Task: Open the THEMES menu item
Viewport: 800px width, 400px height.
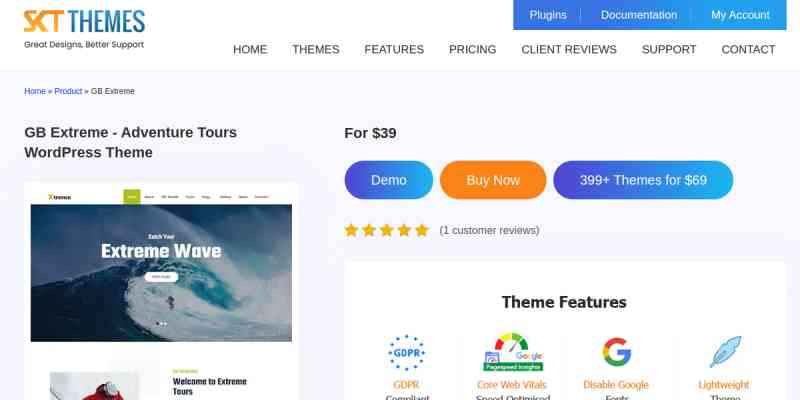Action: click(316, 49)
